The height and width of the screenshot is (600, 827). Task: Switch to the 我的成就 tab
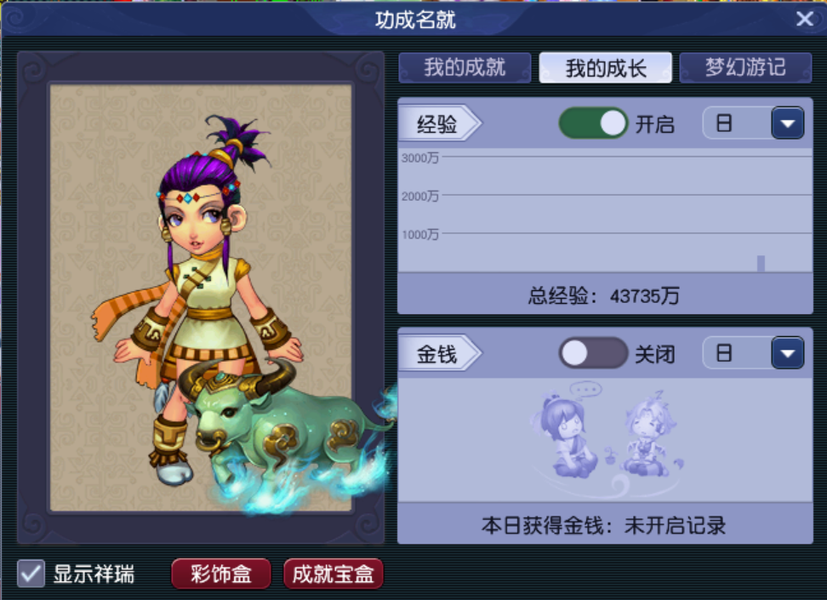point(465,67)
